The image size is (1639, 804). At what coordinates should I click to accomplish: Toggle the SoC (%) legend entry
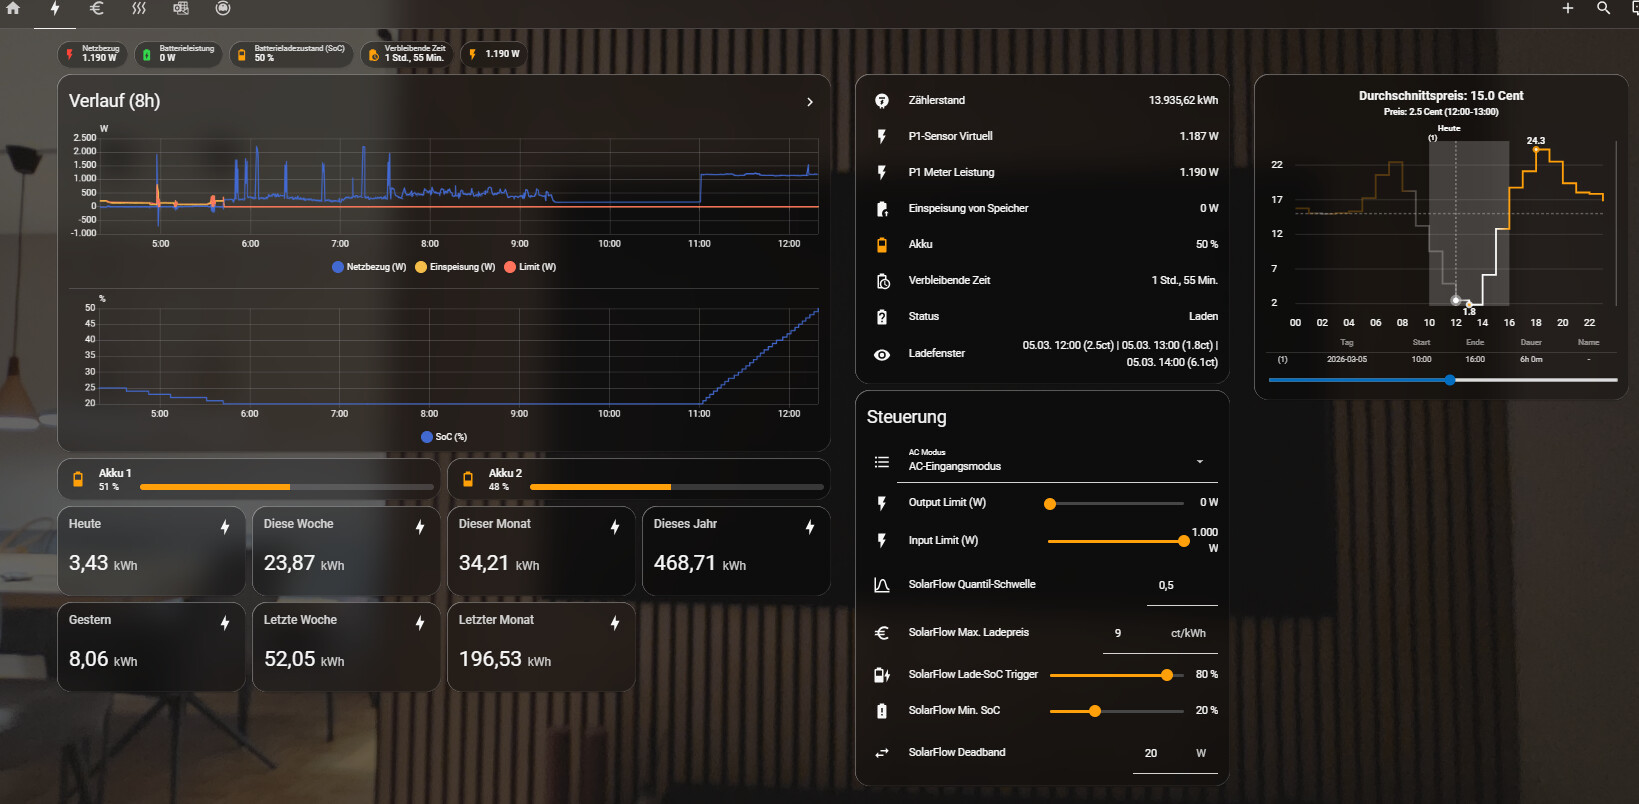[x=444, y=437]
